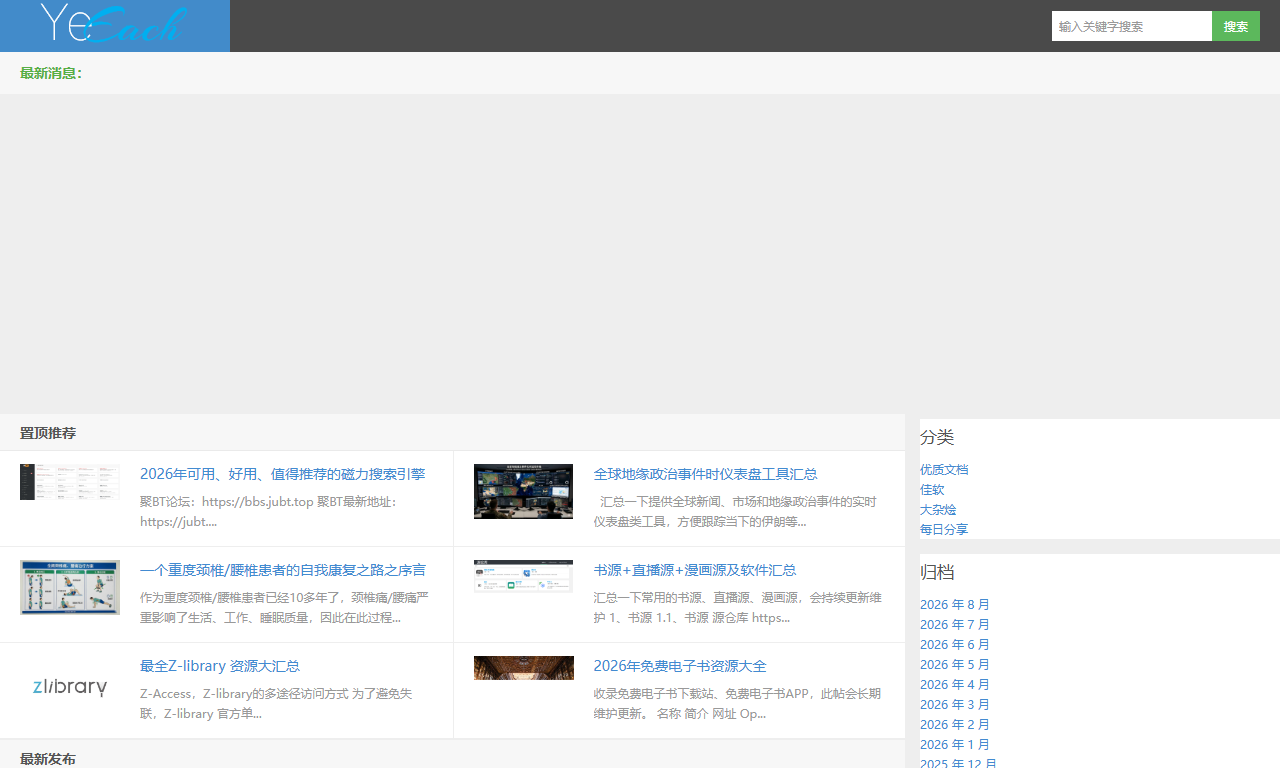Click the green 搜索 search button
The height and width of the screenshot is (768, 1280).
(1236, 26)
